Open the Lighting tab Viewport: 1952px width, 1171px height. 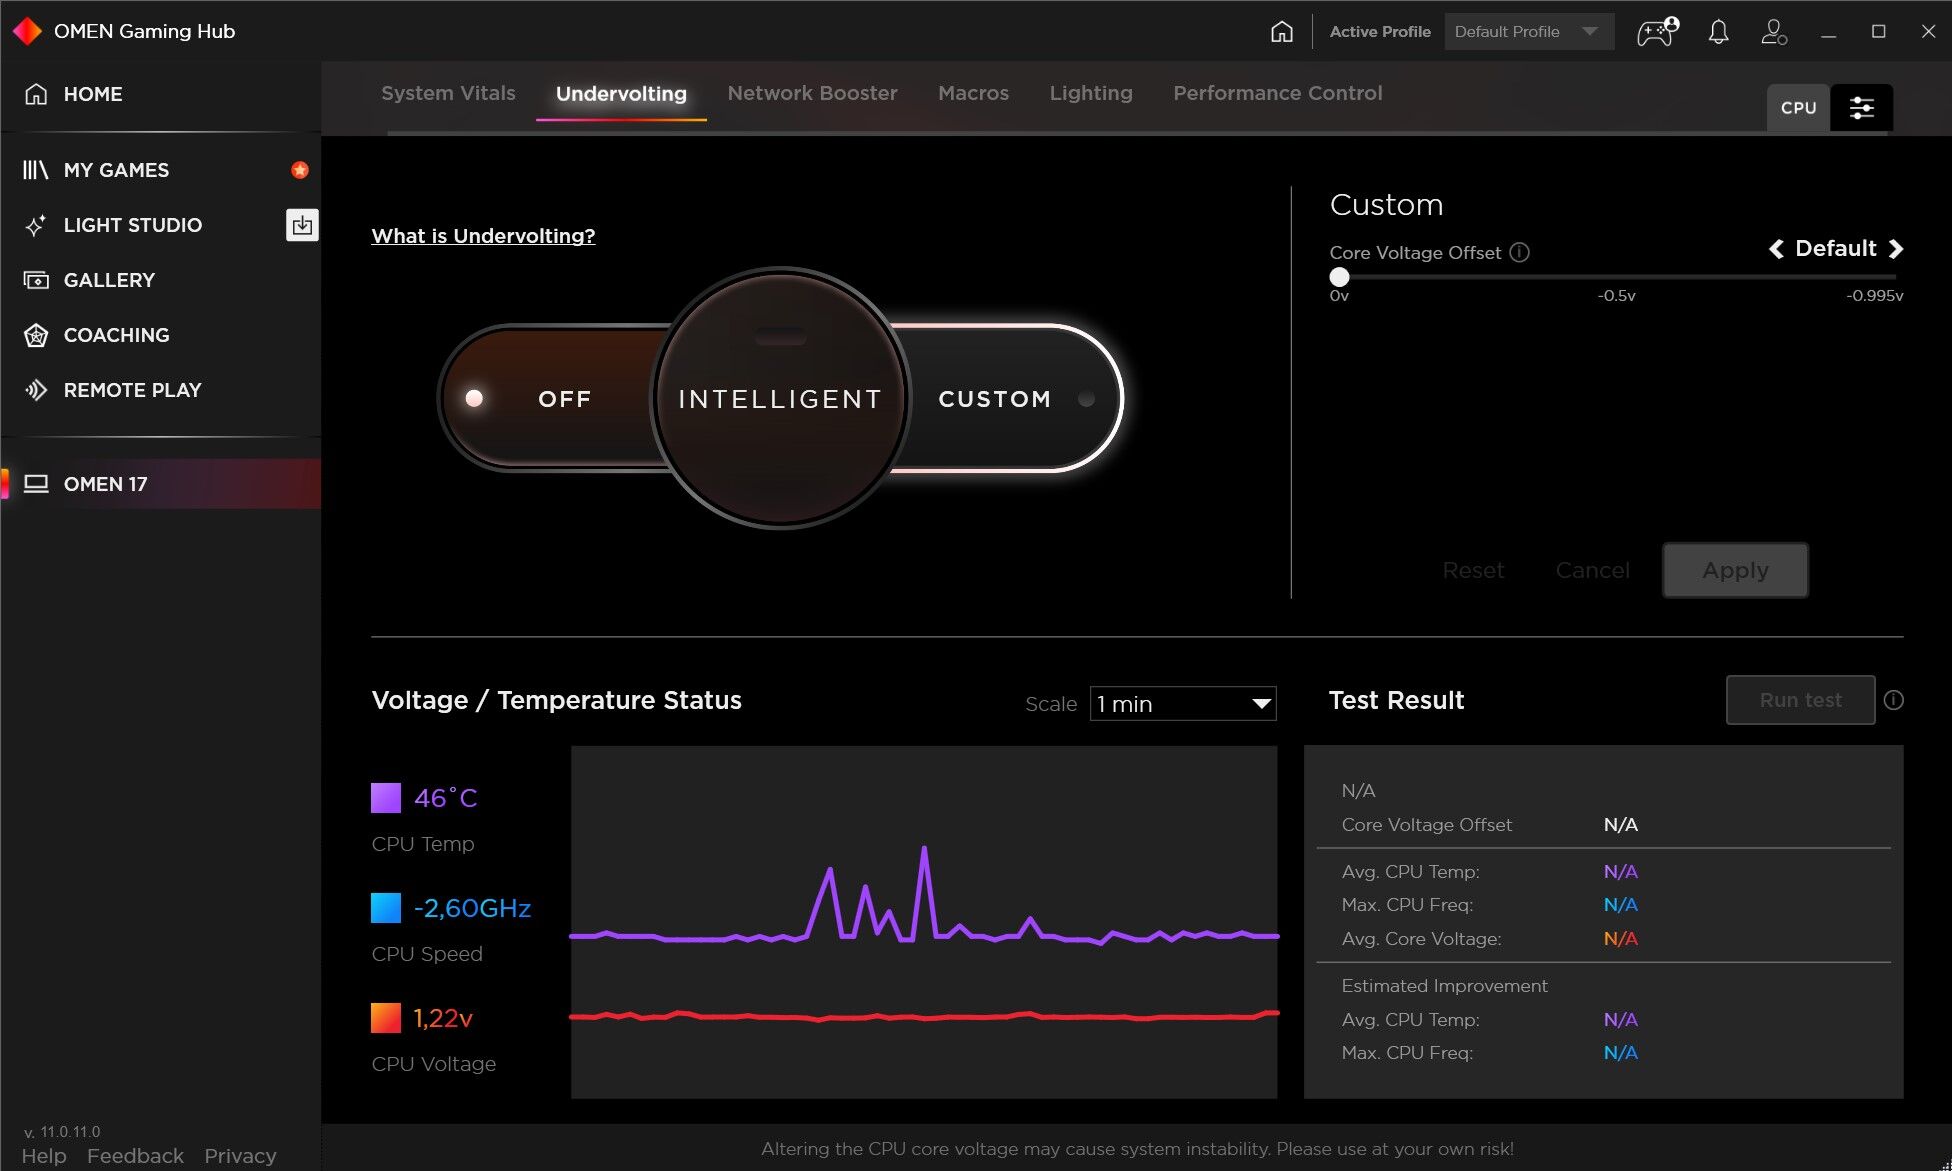pos(1091,93)
